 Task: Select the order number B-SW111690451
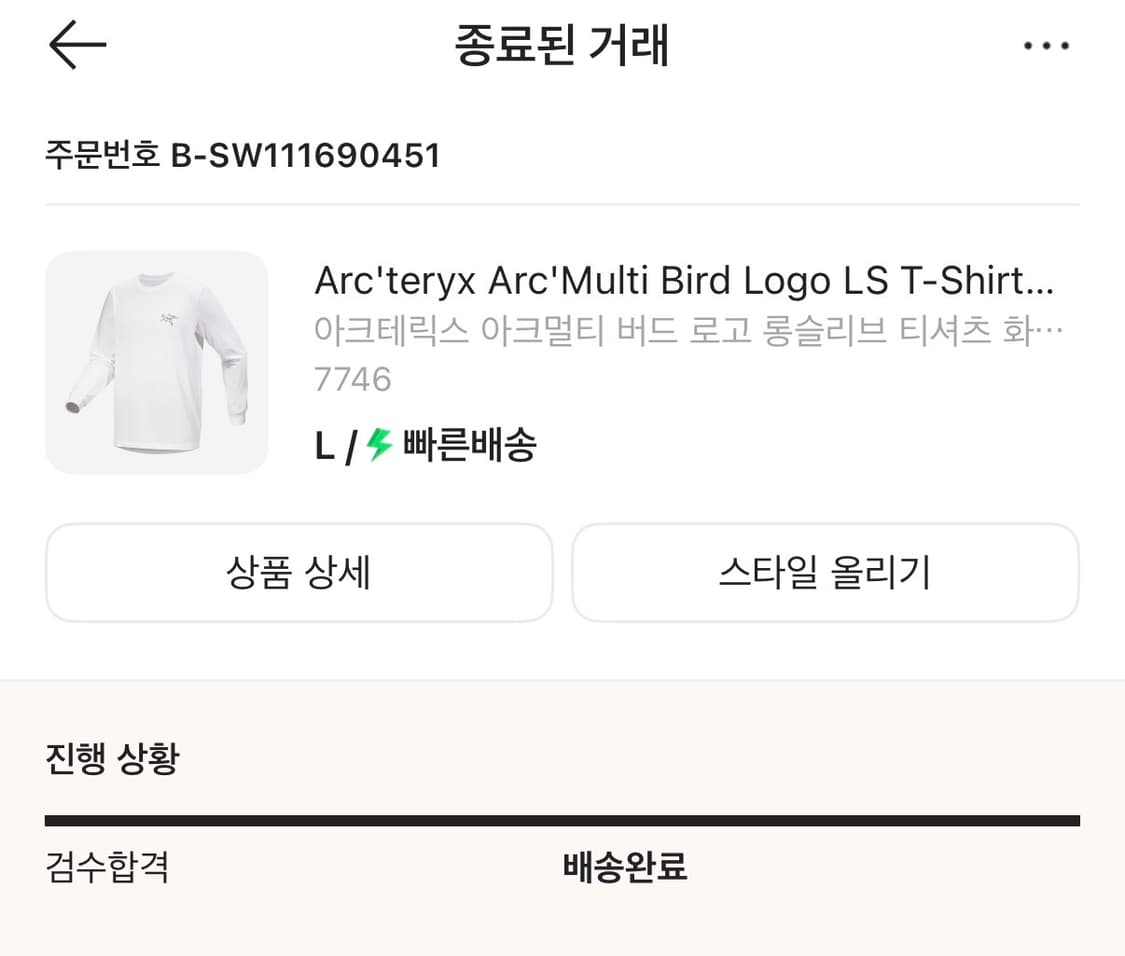coord(306,156)
